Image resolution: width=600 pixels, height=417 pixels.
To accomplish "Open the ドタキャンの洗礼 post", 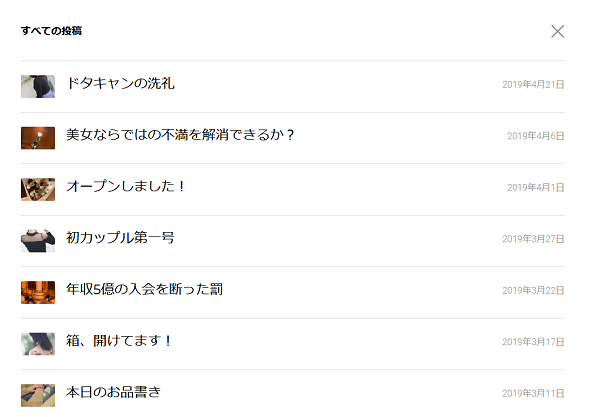I will [x=120, y=84].
